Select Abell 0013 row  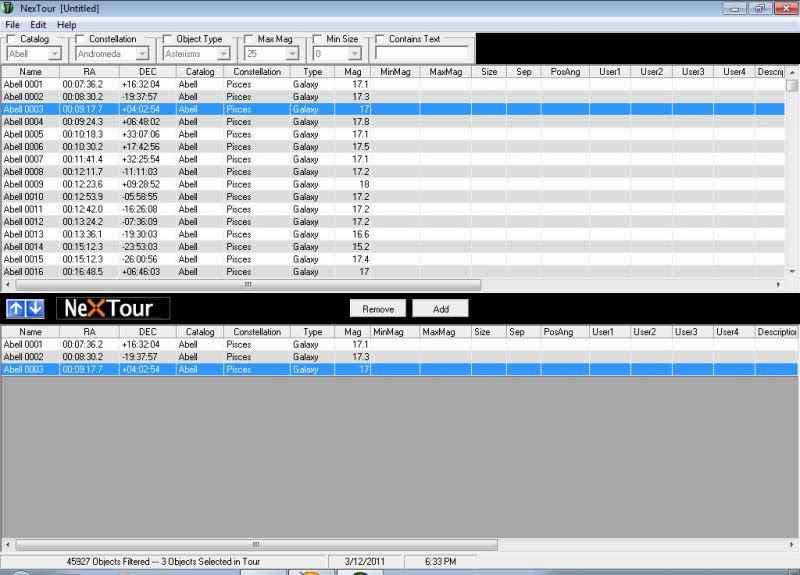[393, 234]
